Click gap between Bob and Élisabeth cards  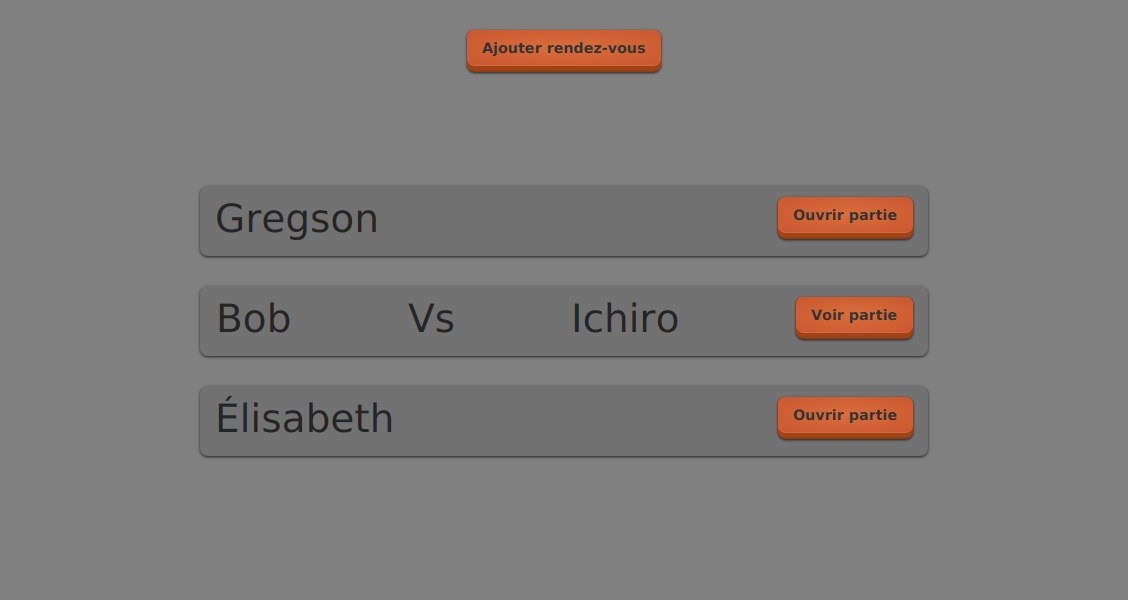563,371
